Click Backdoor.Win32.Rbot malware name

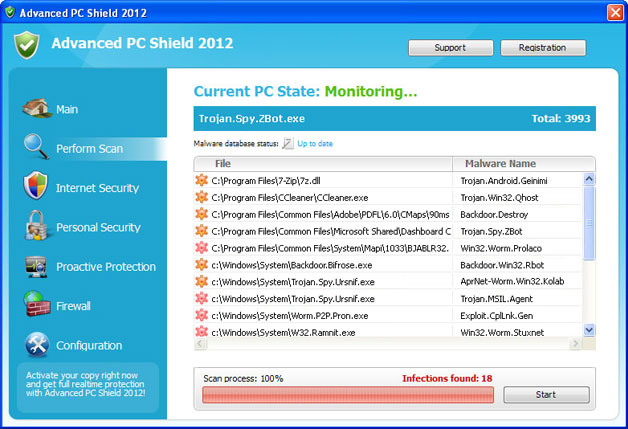tap(502, 265)
